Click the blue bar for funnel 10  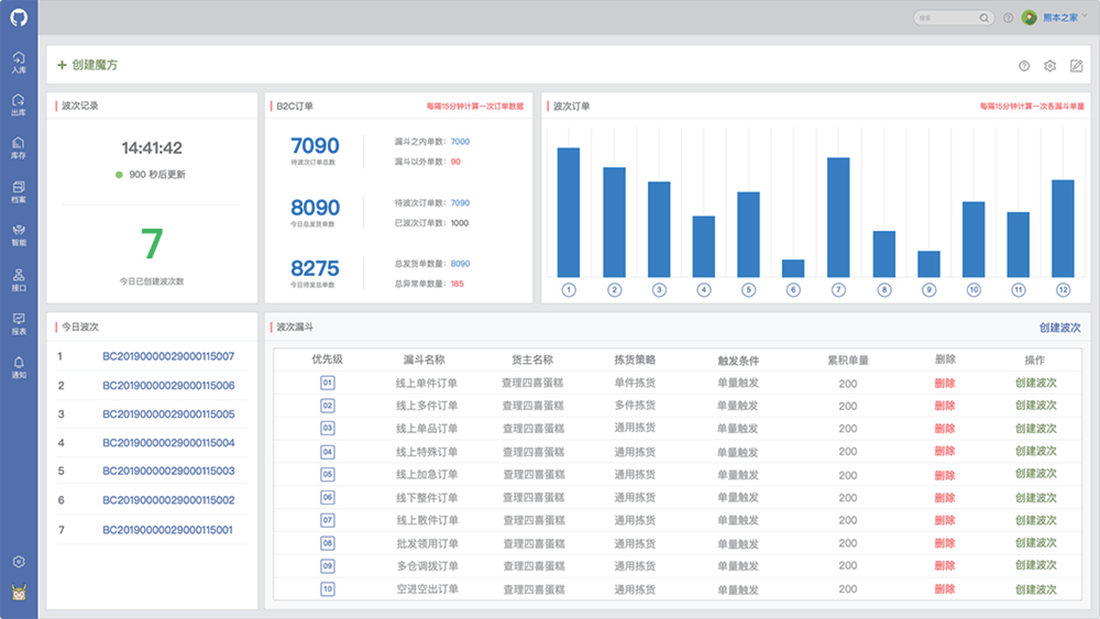point(973,239)
